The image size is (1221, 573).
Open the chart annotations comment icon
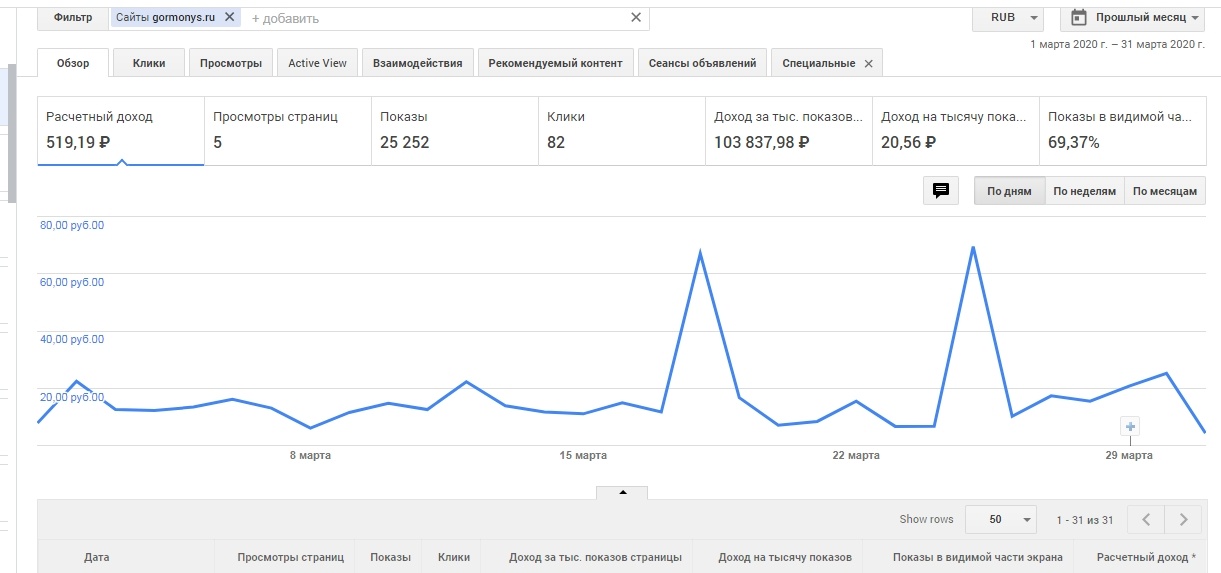[940, 191]
